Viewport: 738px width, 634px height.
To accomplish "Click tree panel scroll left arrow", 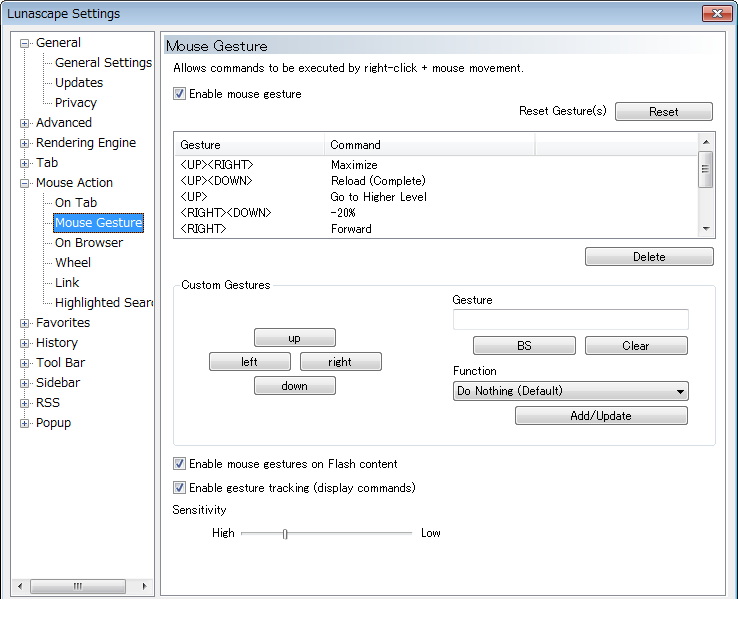I will click(x=20, y=586).
